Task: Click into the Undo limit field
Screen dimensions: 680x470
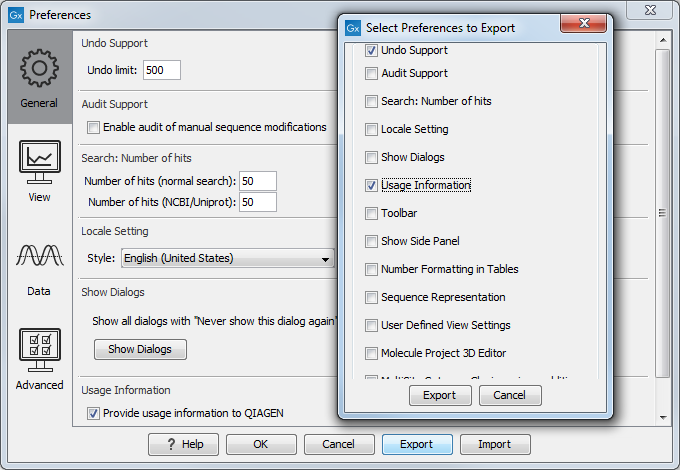Action: tap(161, 70)
